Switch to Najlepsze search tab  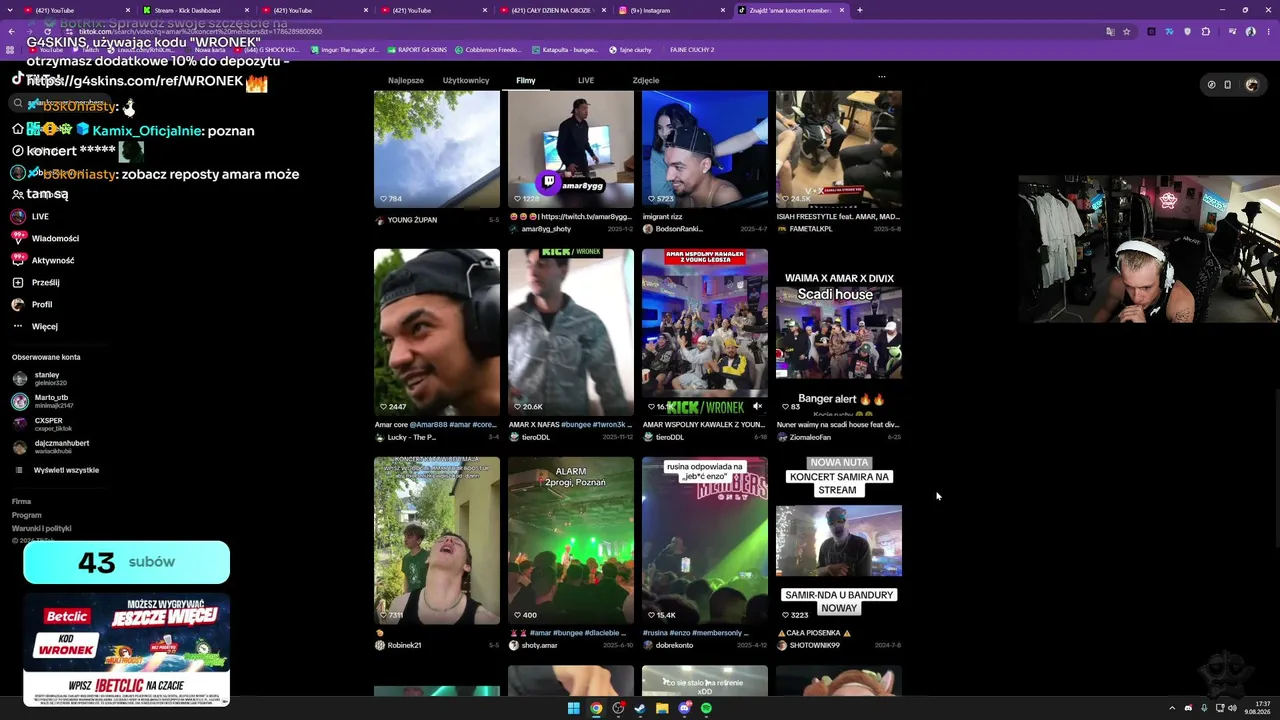coord(406,80)
